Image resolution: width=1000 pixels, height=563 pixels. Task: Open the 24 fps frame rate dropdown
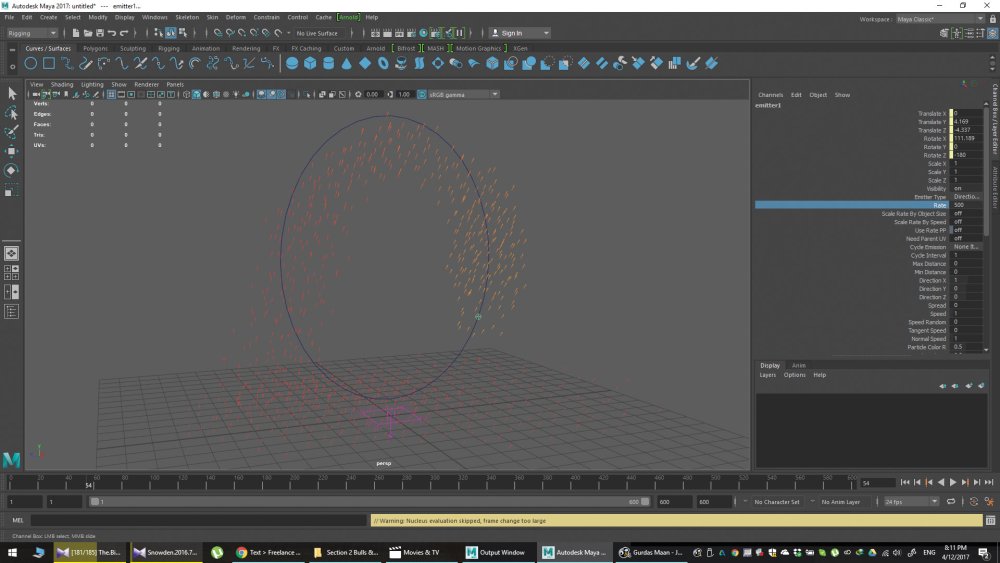click(x=911, y=502)
